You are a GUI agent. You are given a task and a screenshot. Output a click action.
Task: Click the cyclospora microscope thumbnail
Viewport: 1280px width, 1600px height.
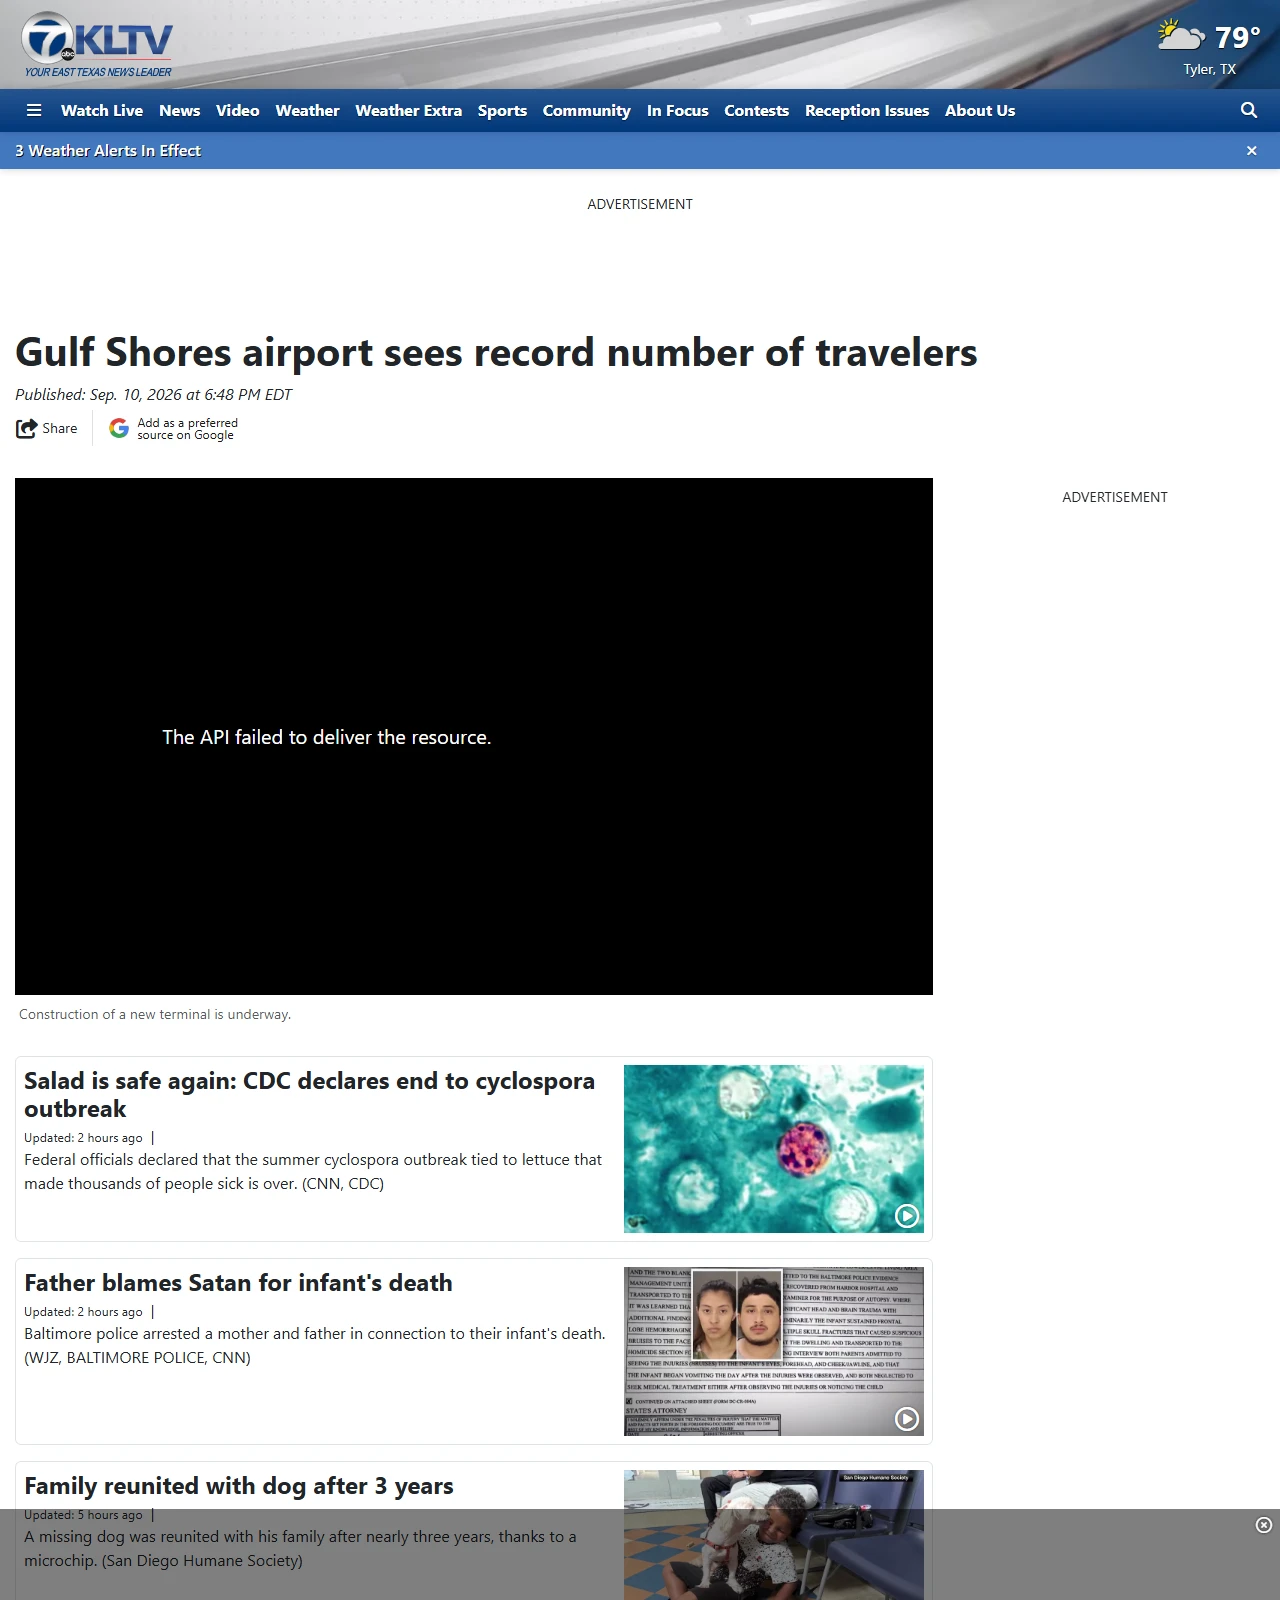click(774, 1149)
